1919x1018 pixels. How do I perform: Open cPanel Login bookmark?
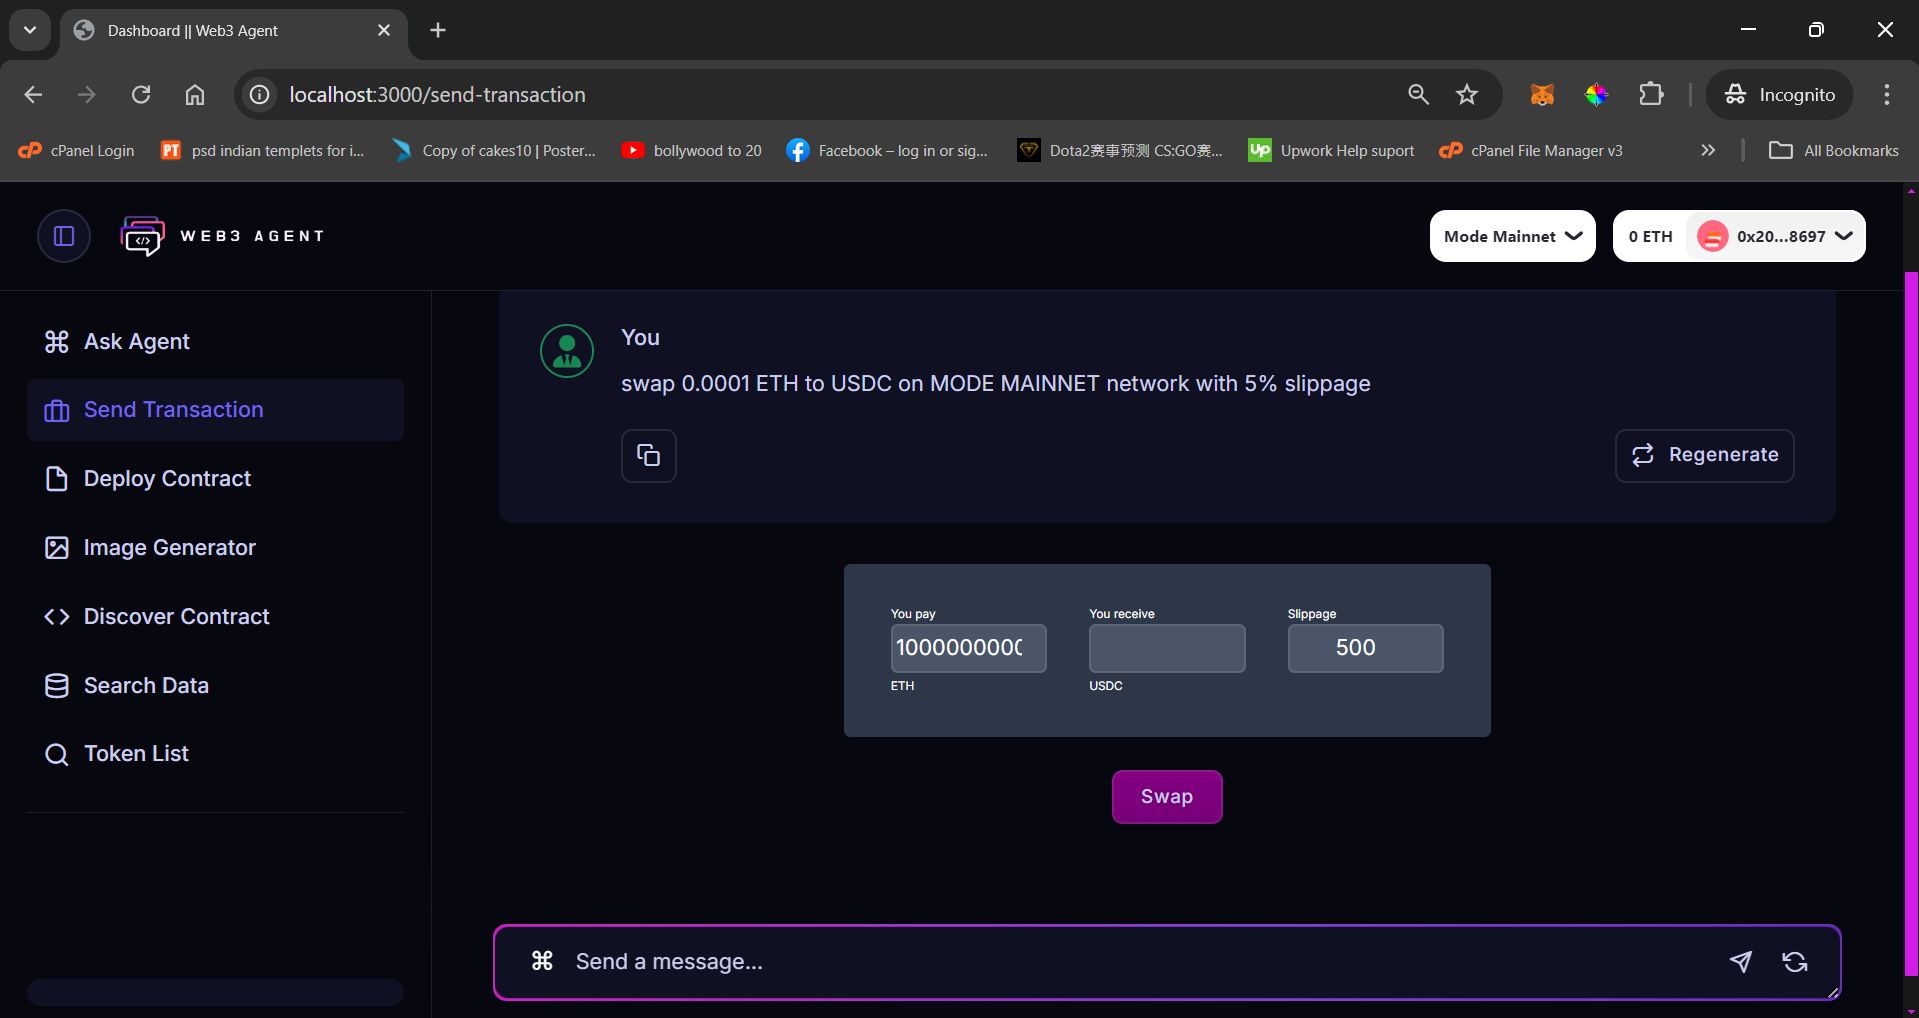click(x=77, y=151)
